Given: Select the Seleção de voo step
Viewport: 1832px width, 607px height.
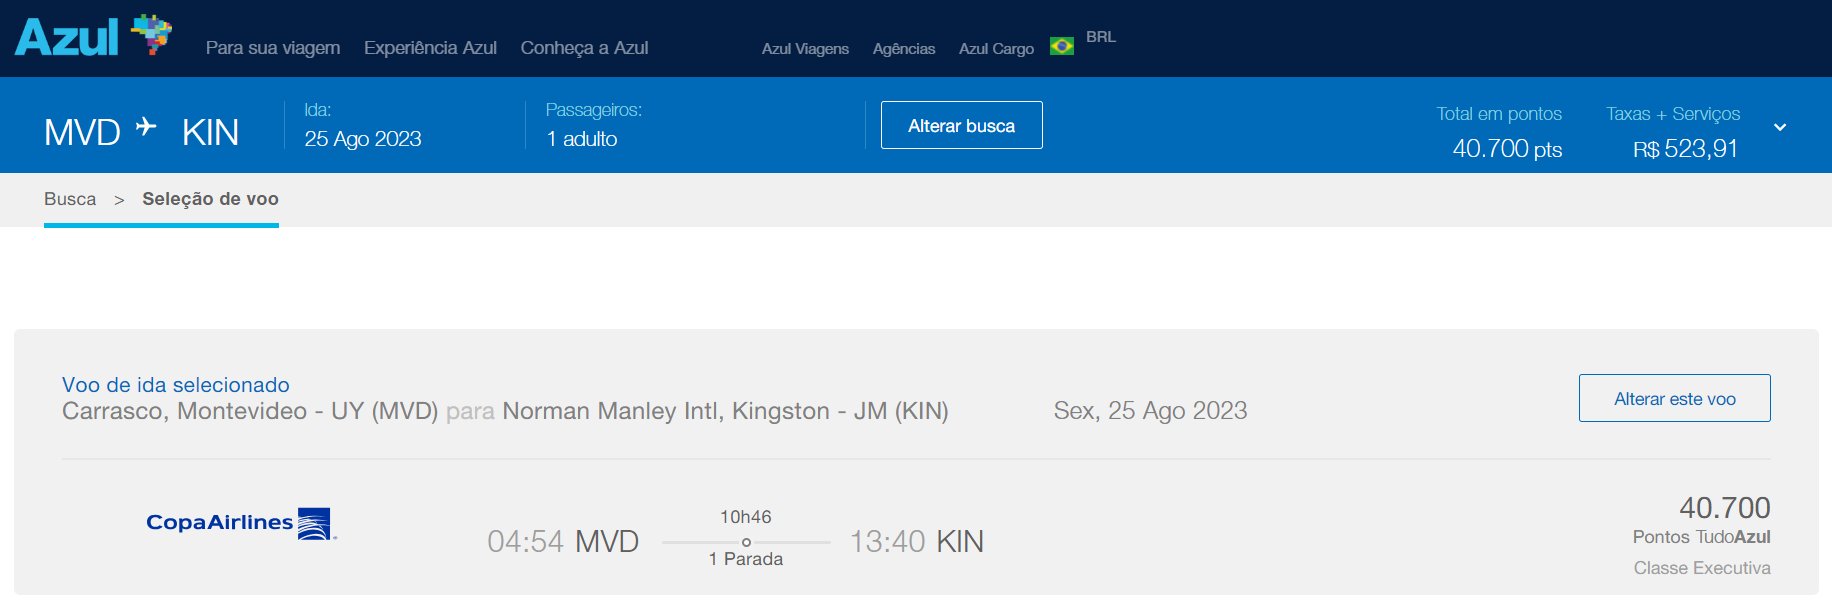Looking at the screenshot, I should [x=210, y=199].
